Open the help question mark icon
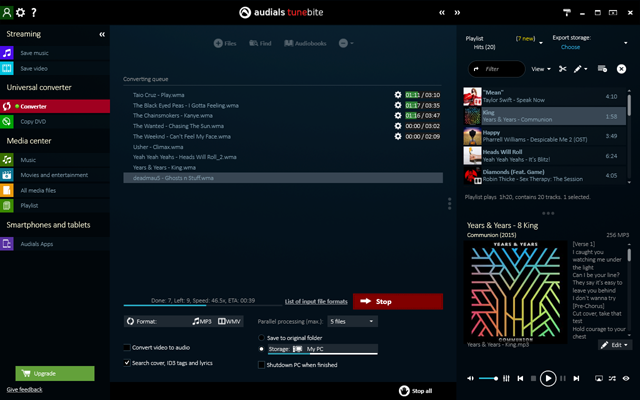 [x=34, y=12]
